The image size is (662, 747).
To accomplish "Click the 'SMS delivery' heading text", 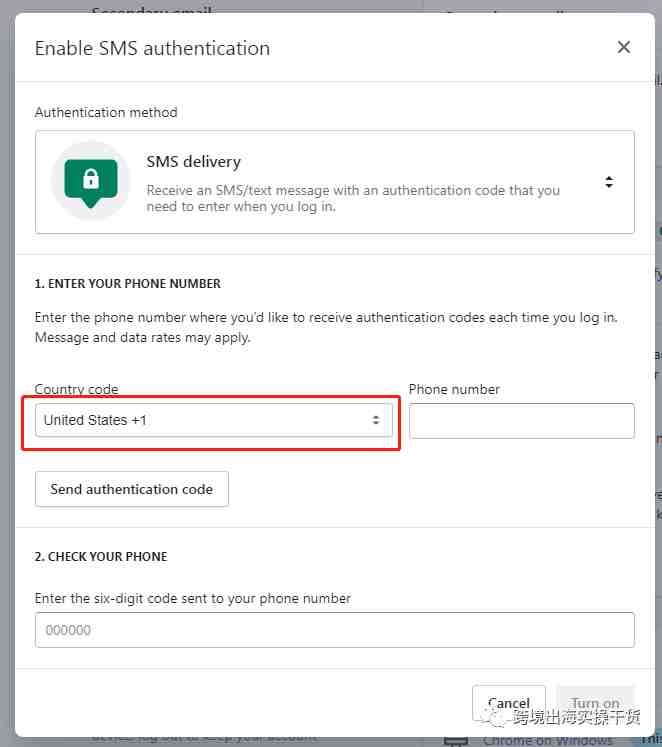I will coord(194,162).
